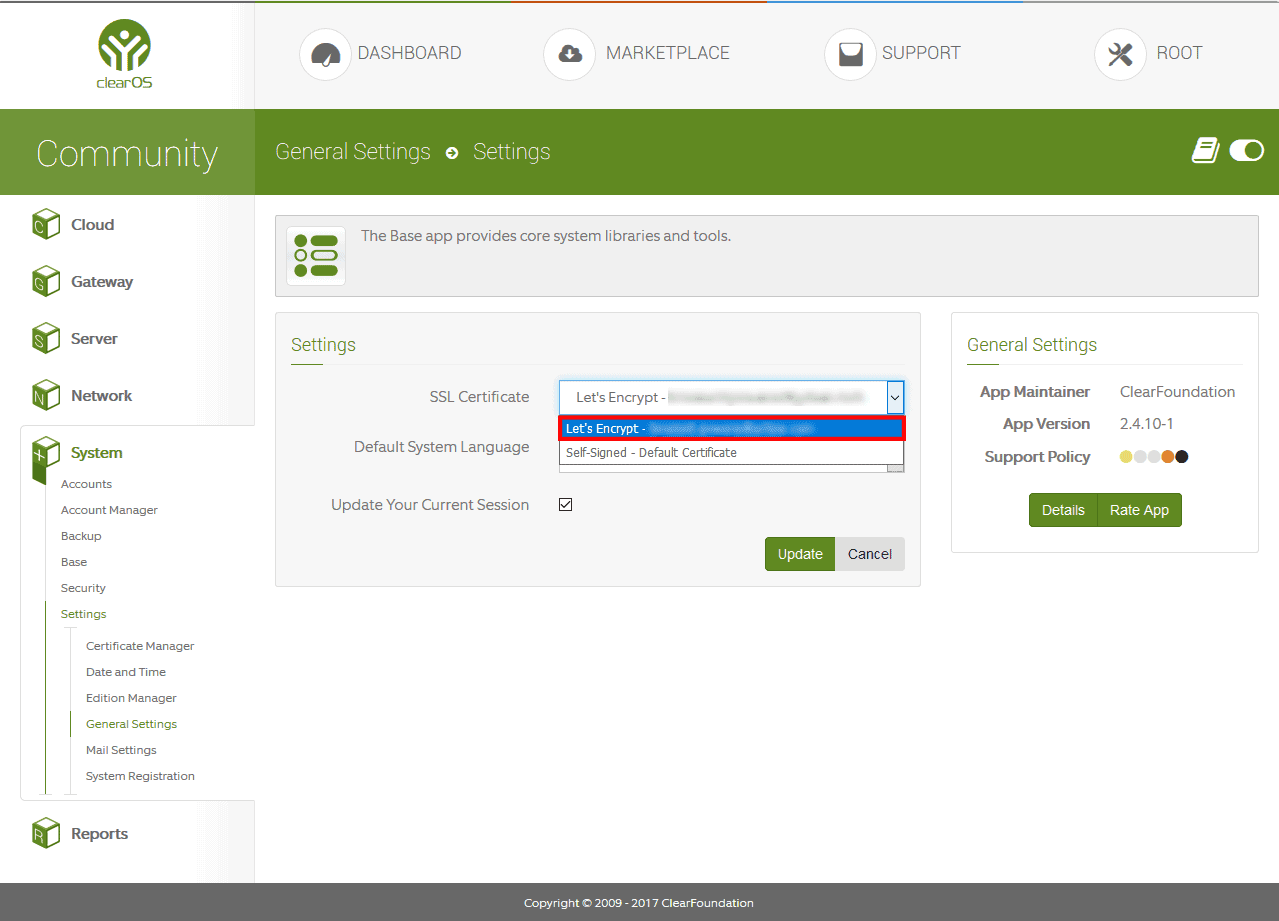Open the SSL Certificate dropdown arrow
The height and width of the screenshot is (921, 1279).
(895, 397)
